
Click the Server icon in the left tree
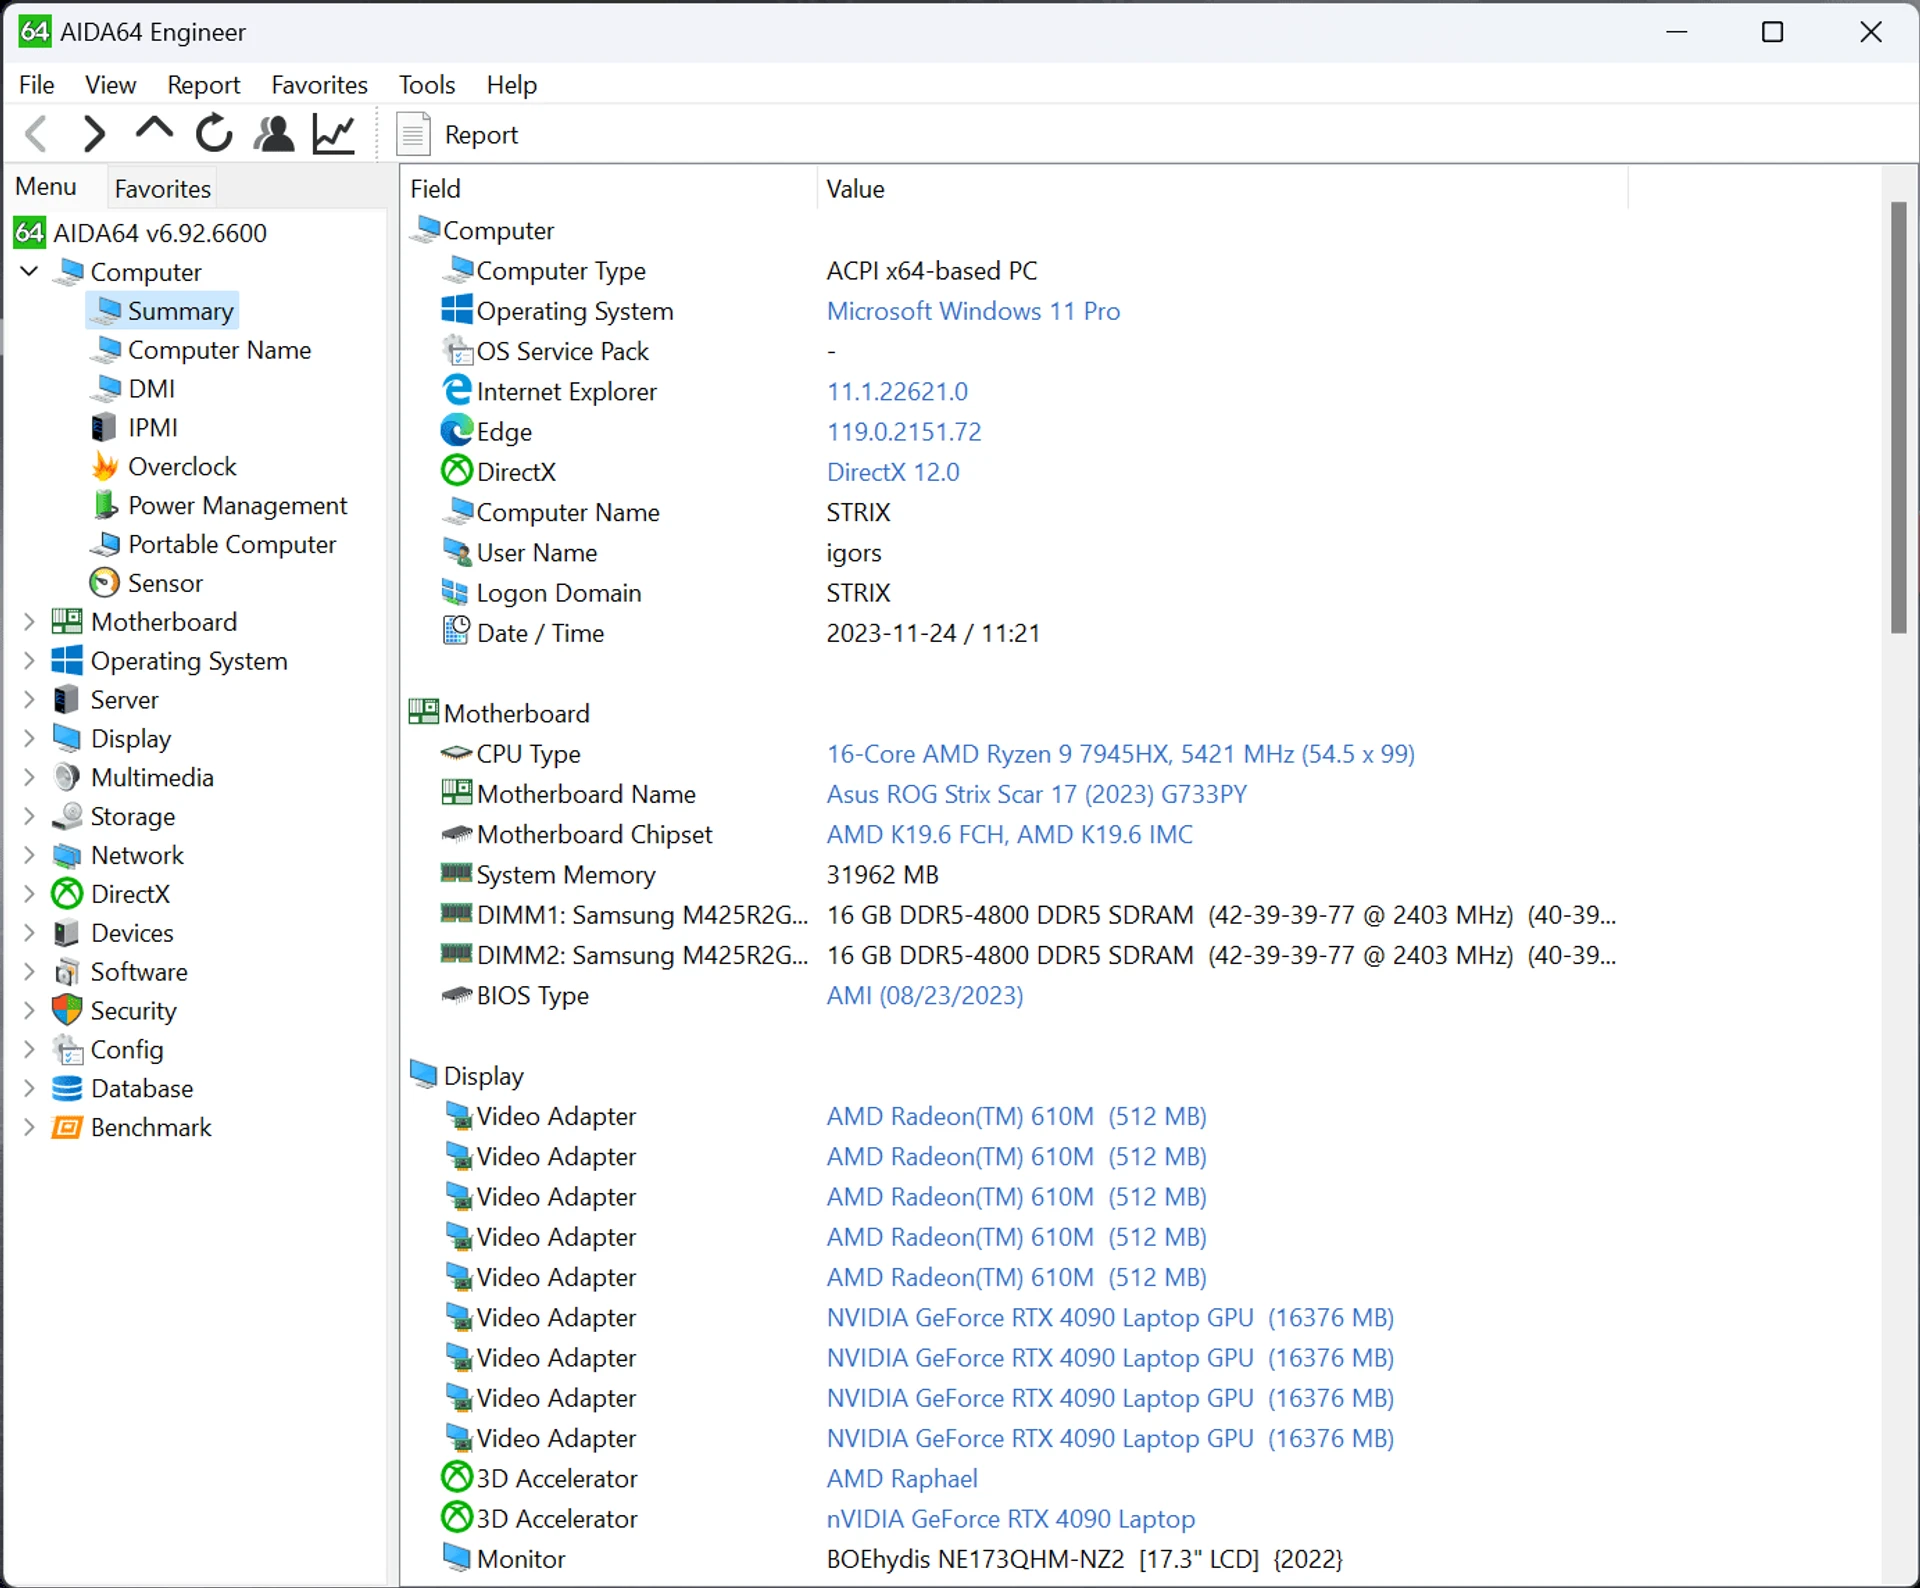(x=67, y=700)
